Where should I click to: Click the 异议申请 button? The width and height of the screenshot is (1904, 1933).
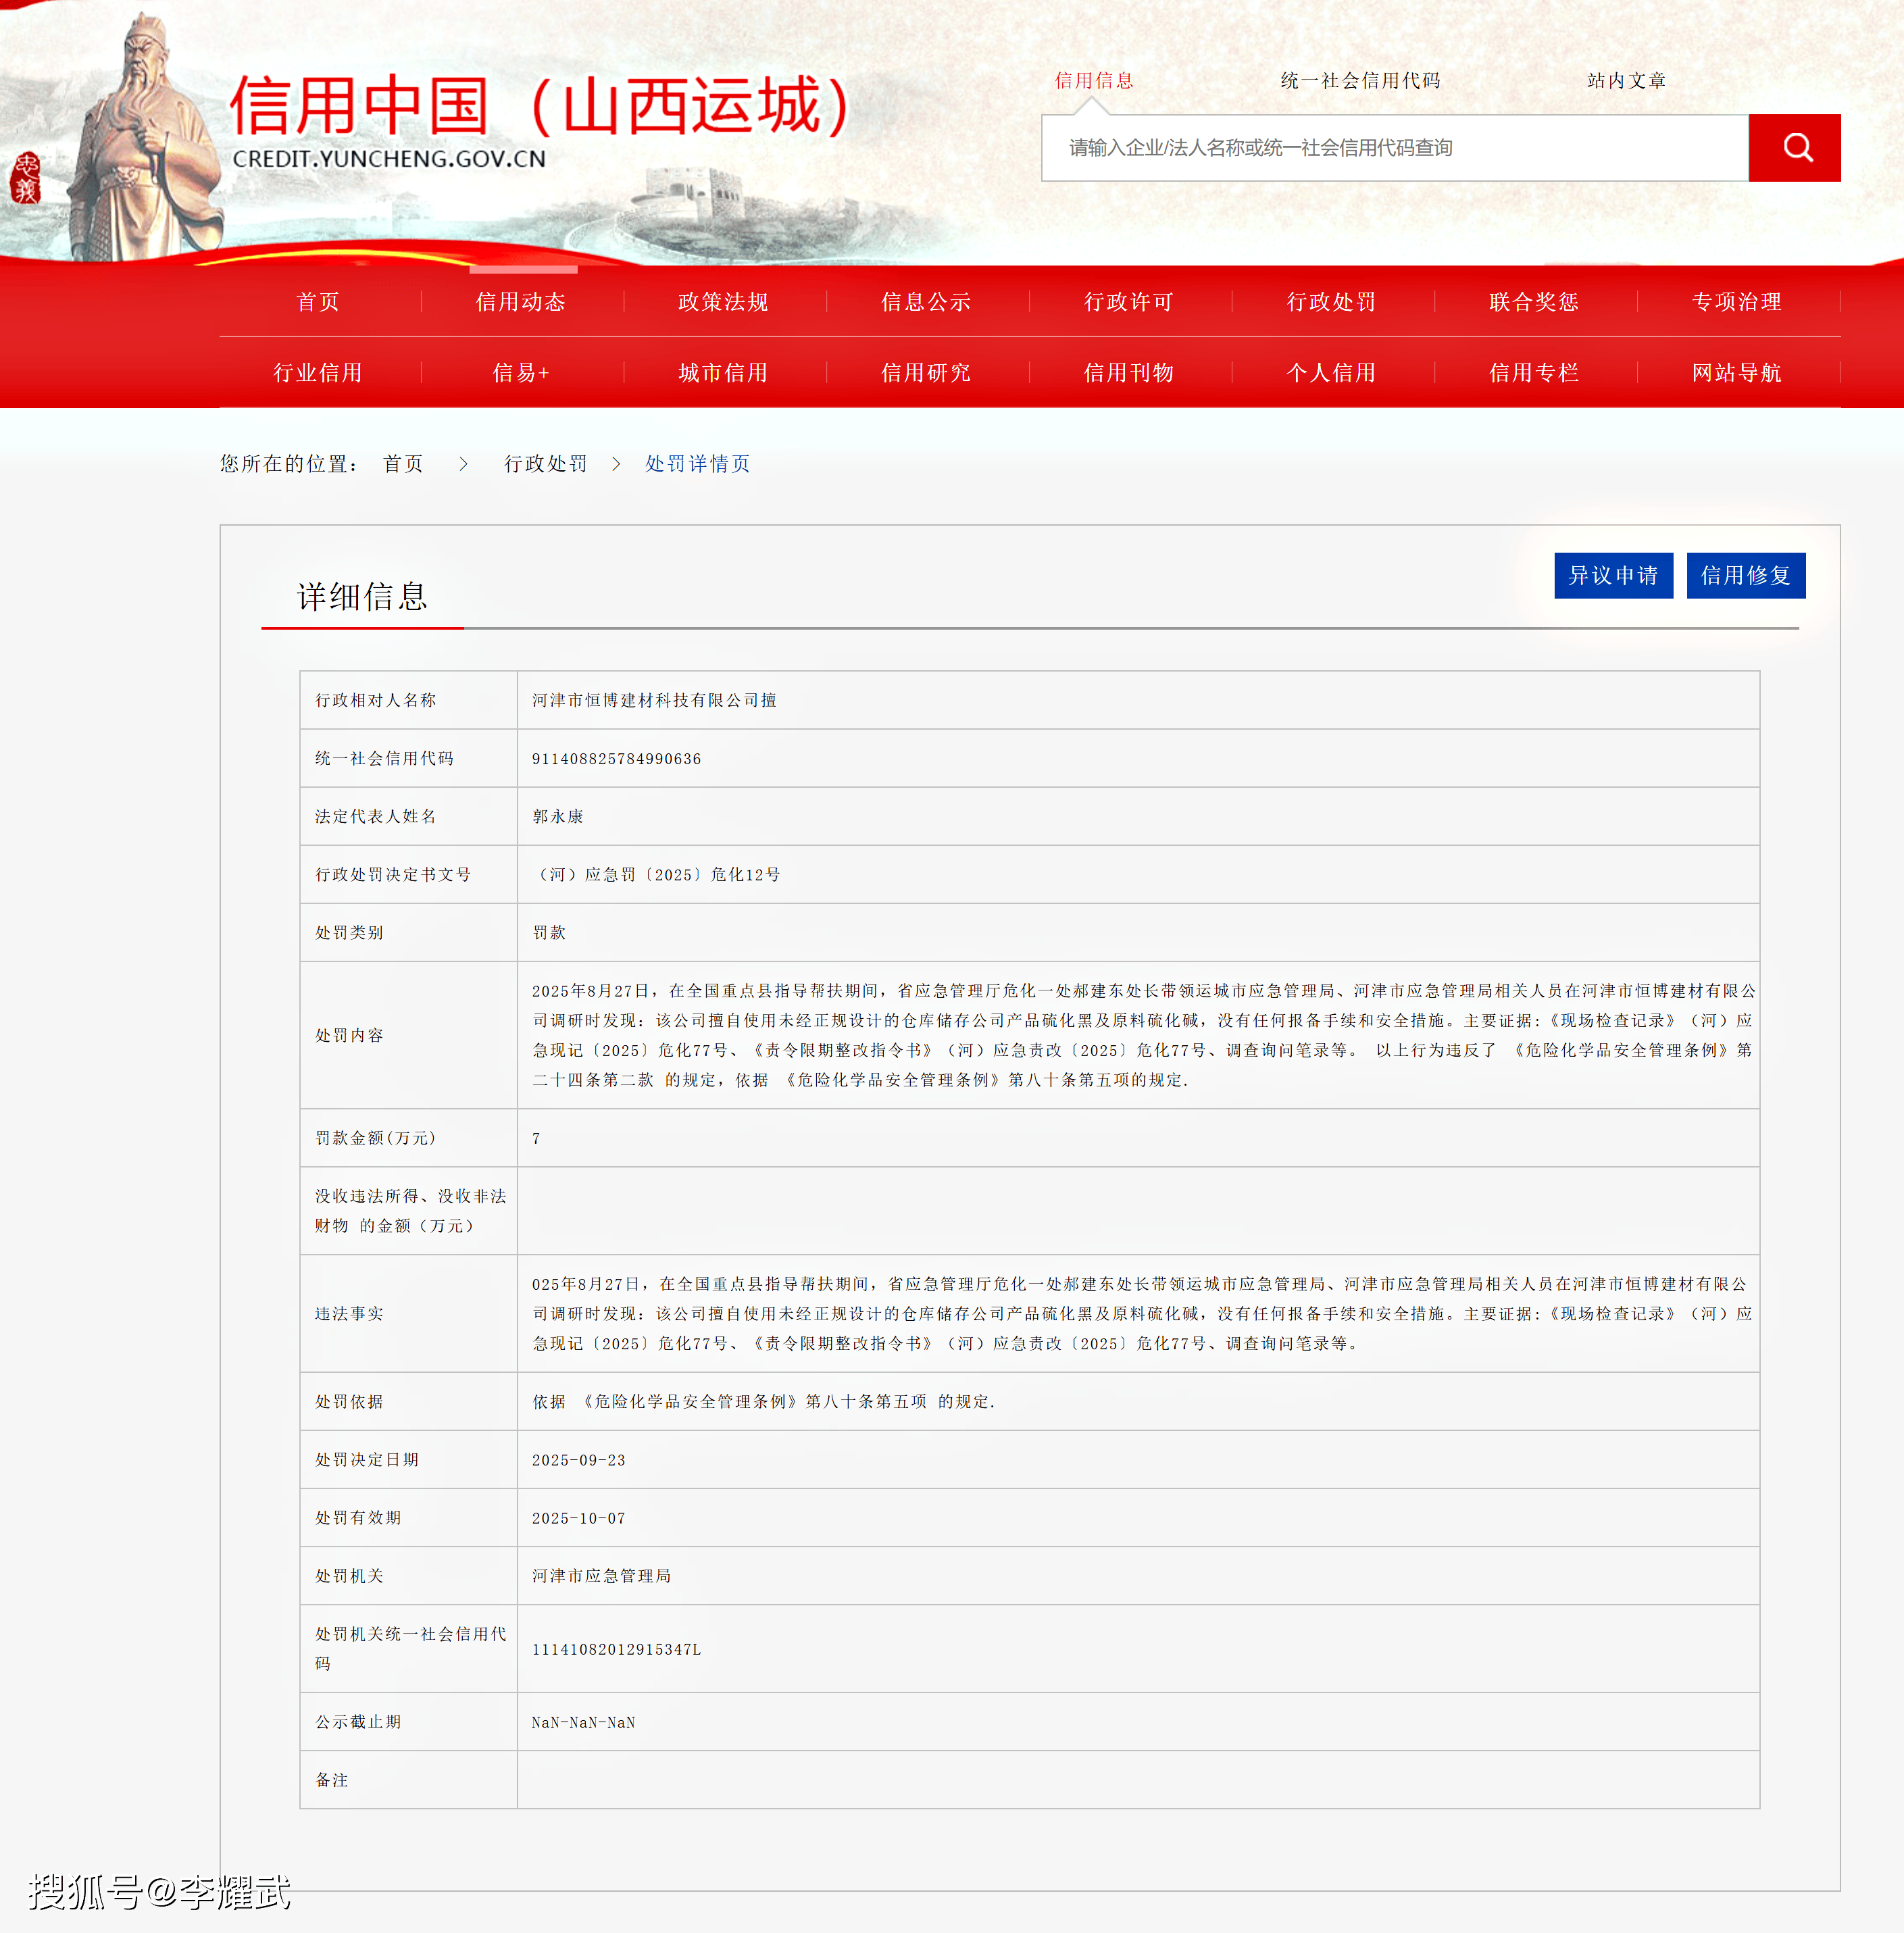(1612, 576)
